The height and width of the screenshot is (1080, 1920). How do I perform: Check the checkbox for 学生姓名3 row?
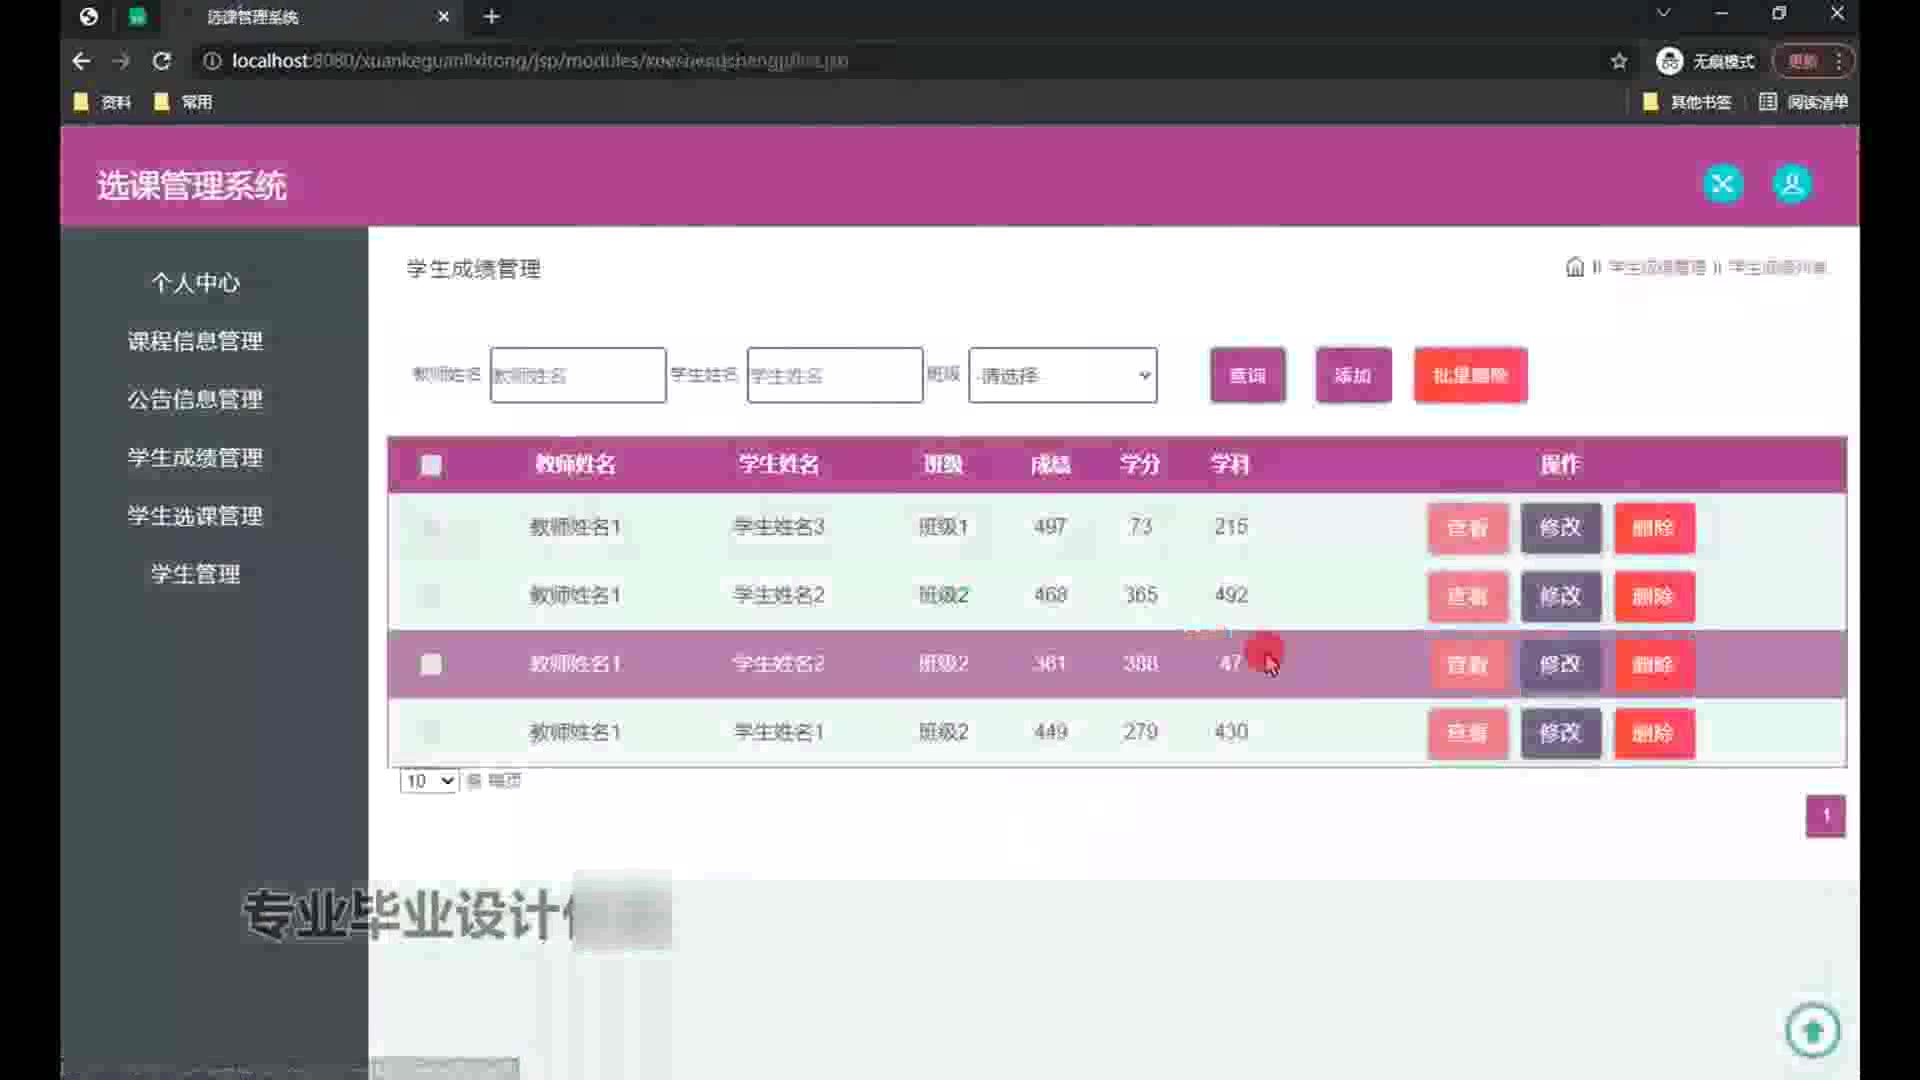point(431,527)
